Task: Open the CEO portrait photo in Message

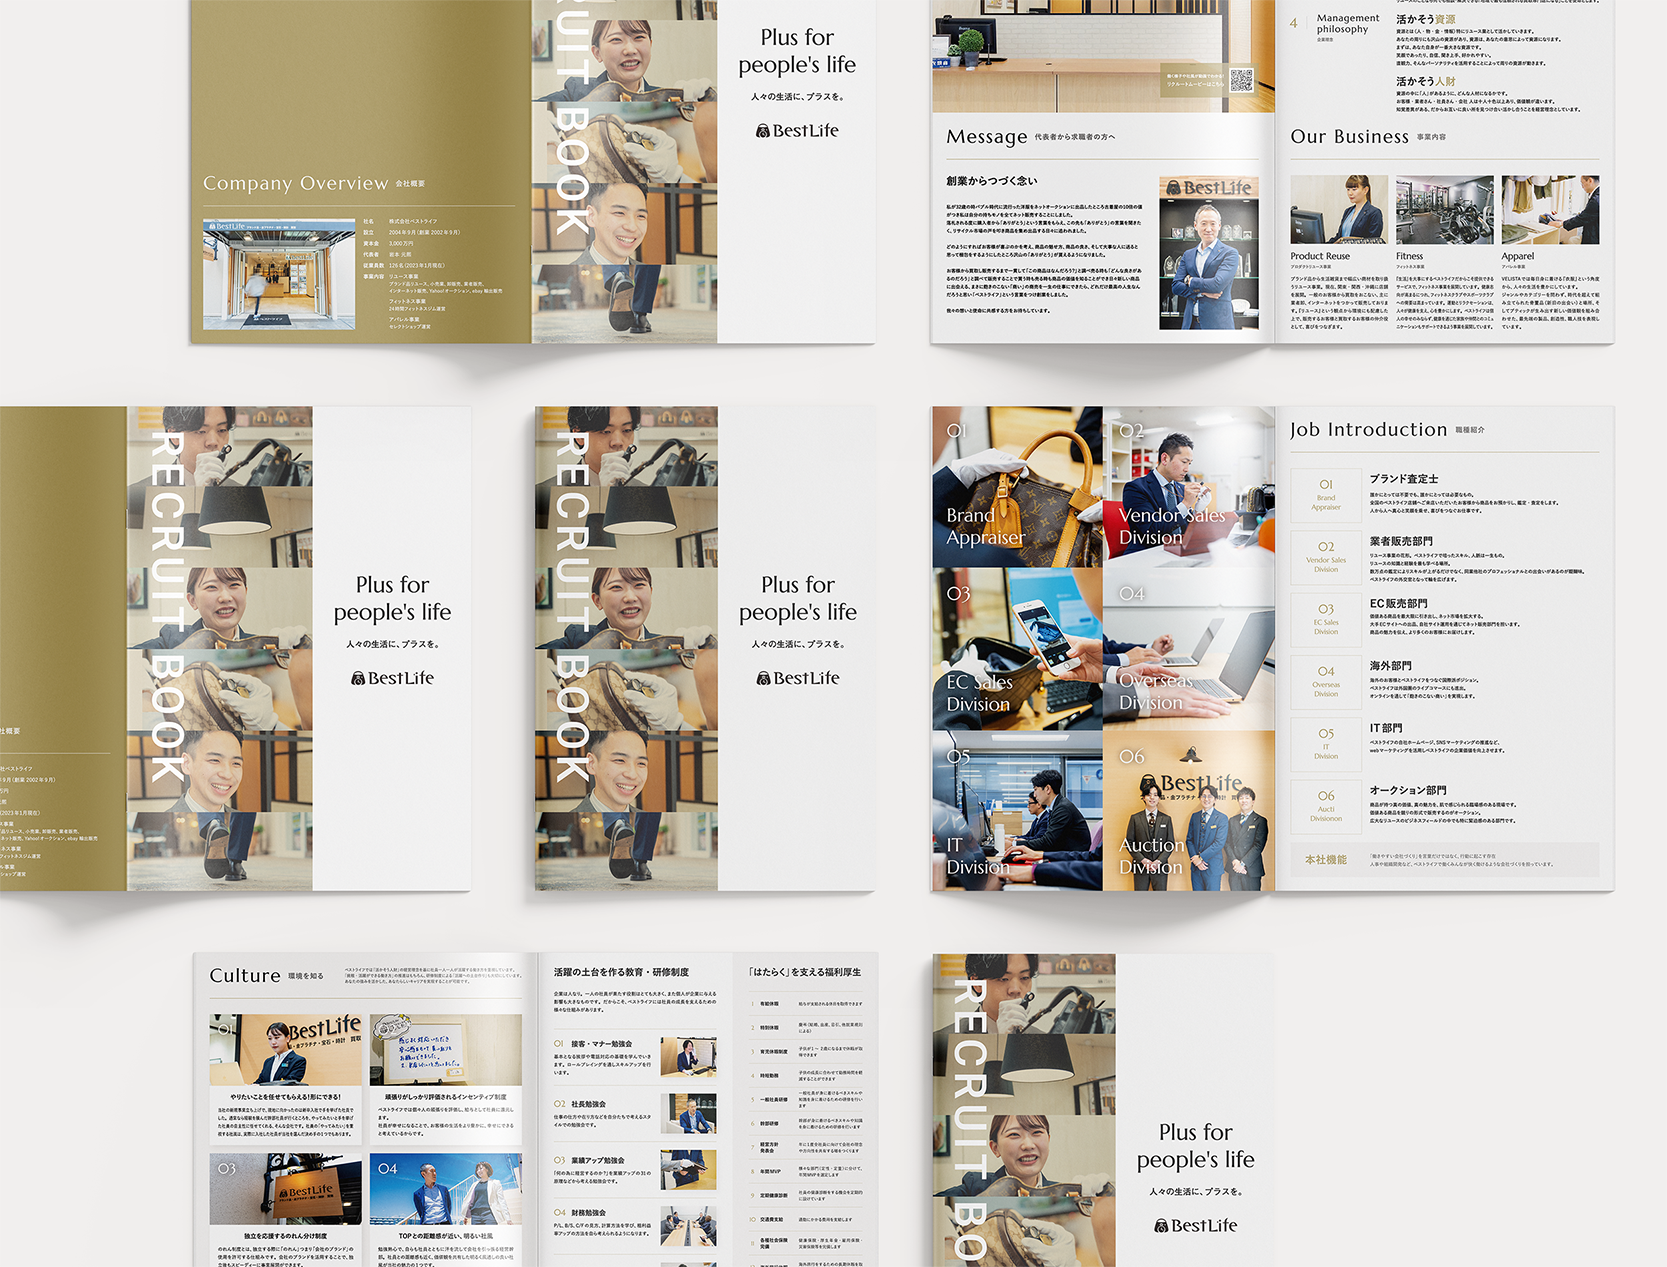Action: (x=1208, y=253)
